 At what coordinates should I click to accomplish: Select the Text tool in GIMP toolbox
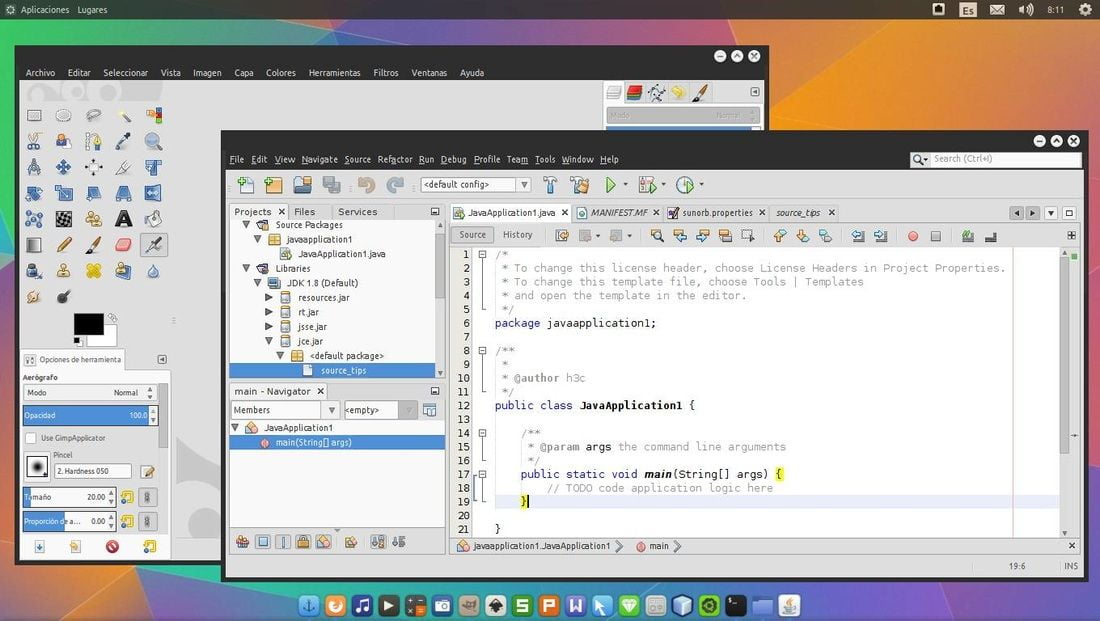[x=123, y=218]
